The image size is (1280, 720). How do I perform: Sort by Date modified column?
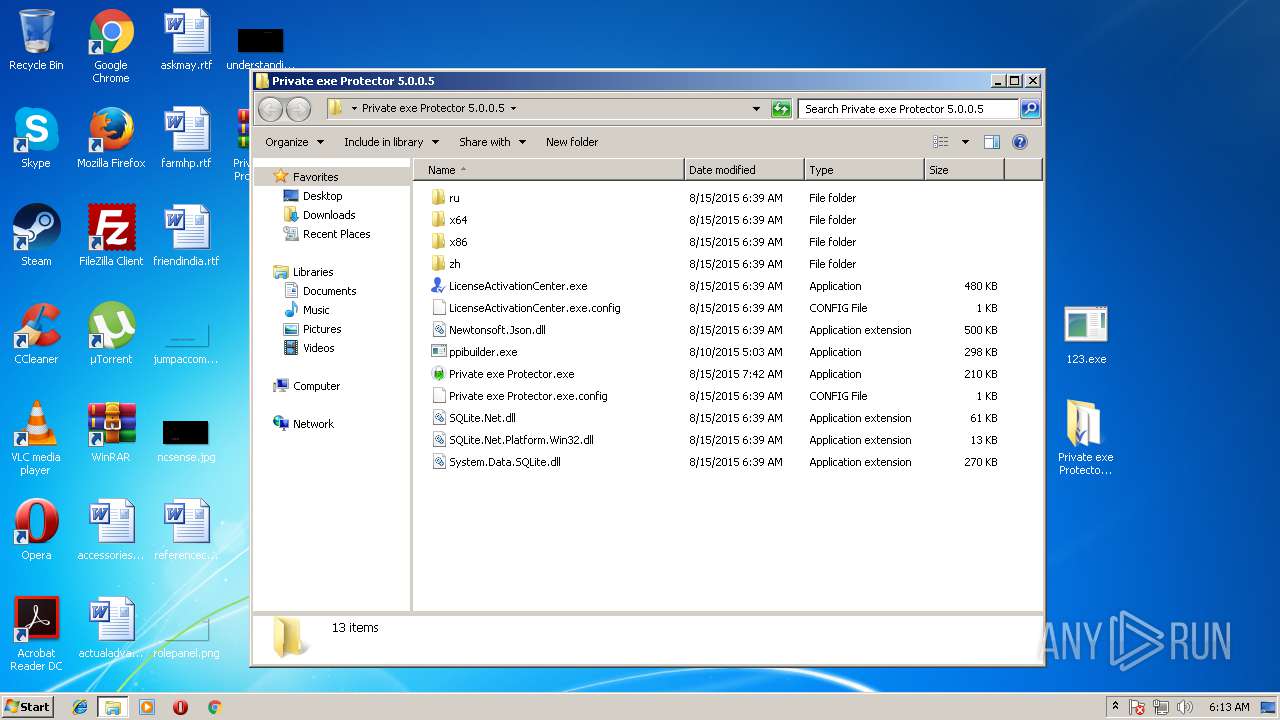744,170
